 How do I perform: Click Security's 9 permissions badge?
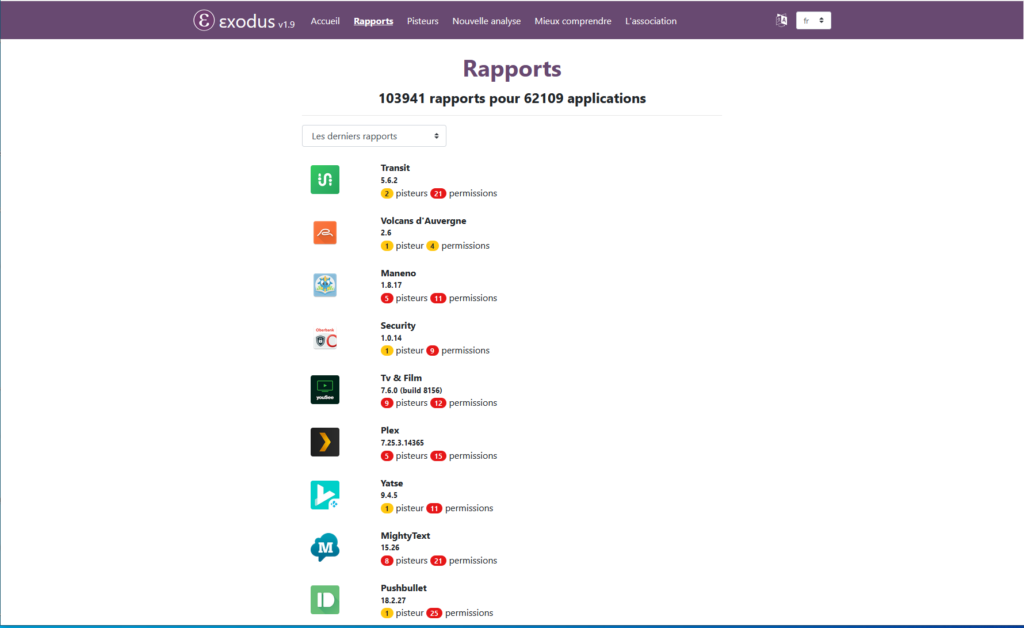(x=432, y=351)
